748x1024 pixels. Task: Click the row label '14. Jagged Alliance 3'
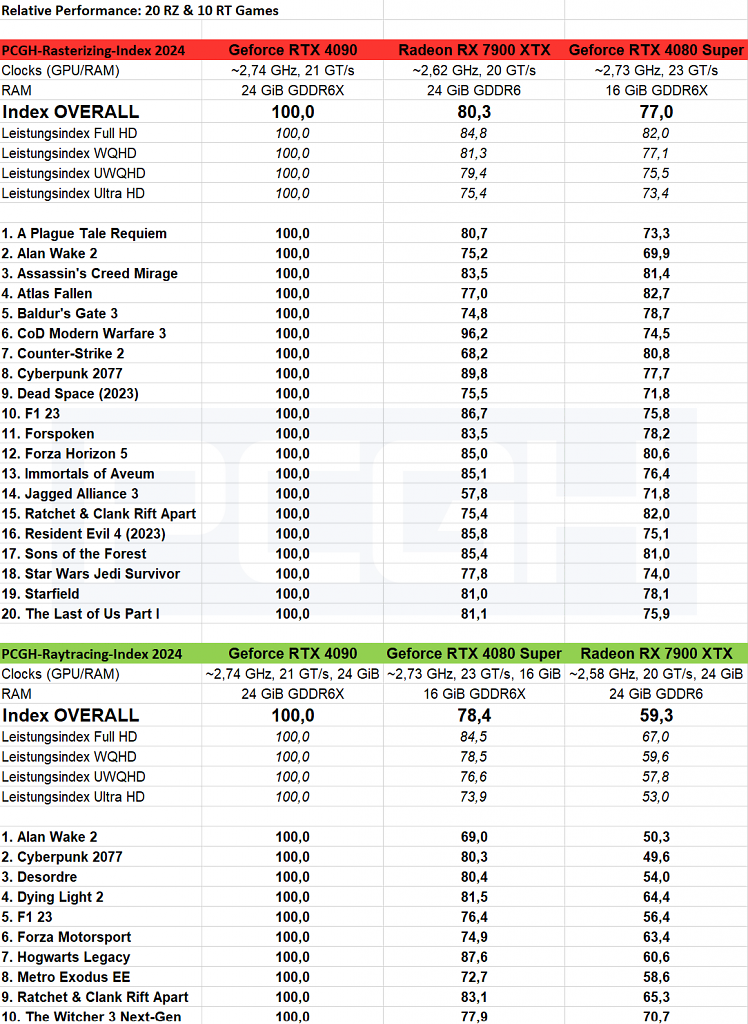(70, 494)
